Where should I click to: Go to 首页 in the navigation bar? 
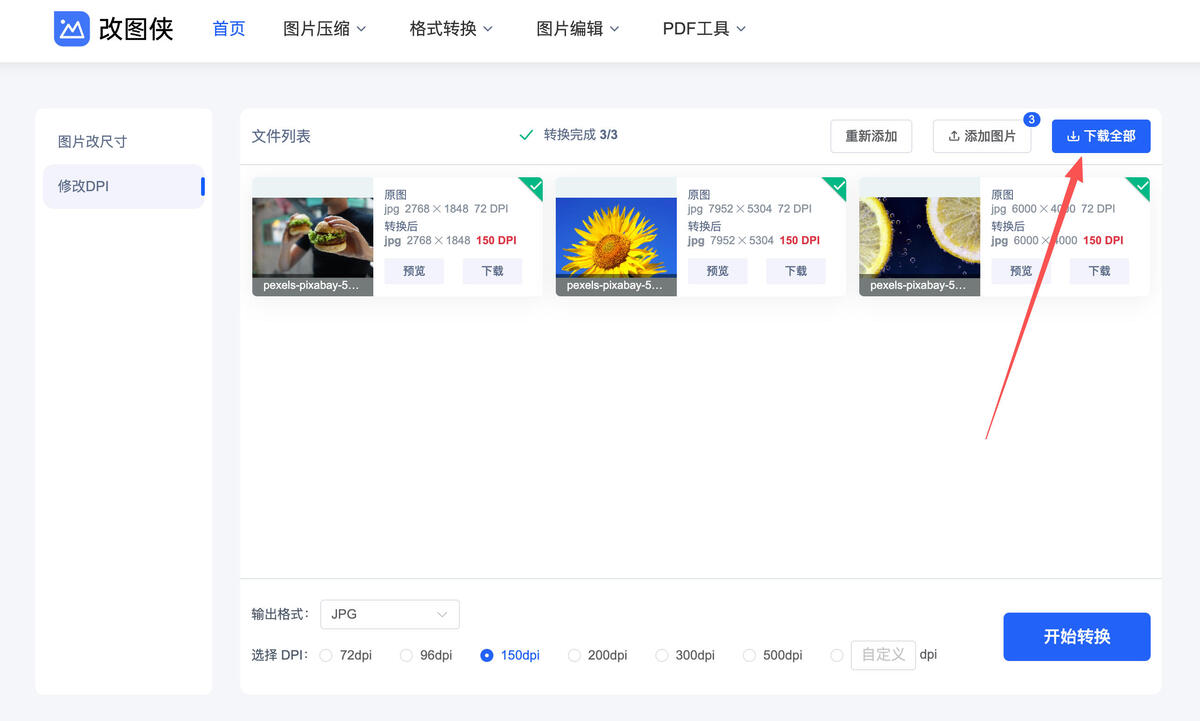[228, 29]
